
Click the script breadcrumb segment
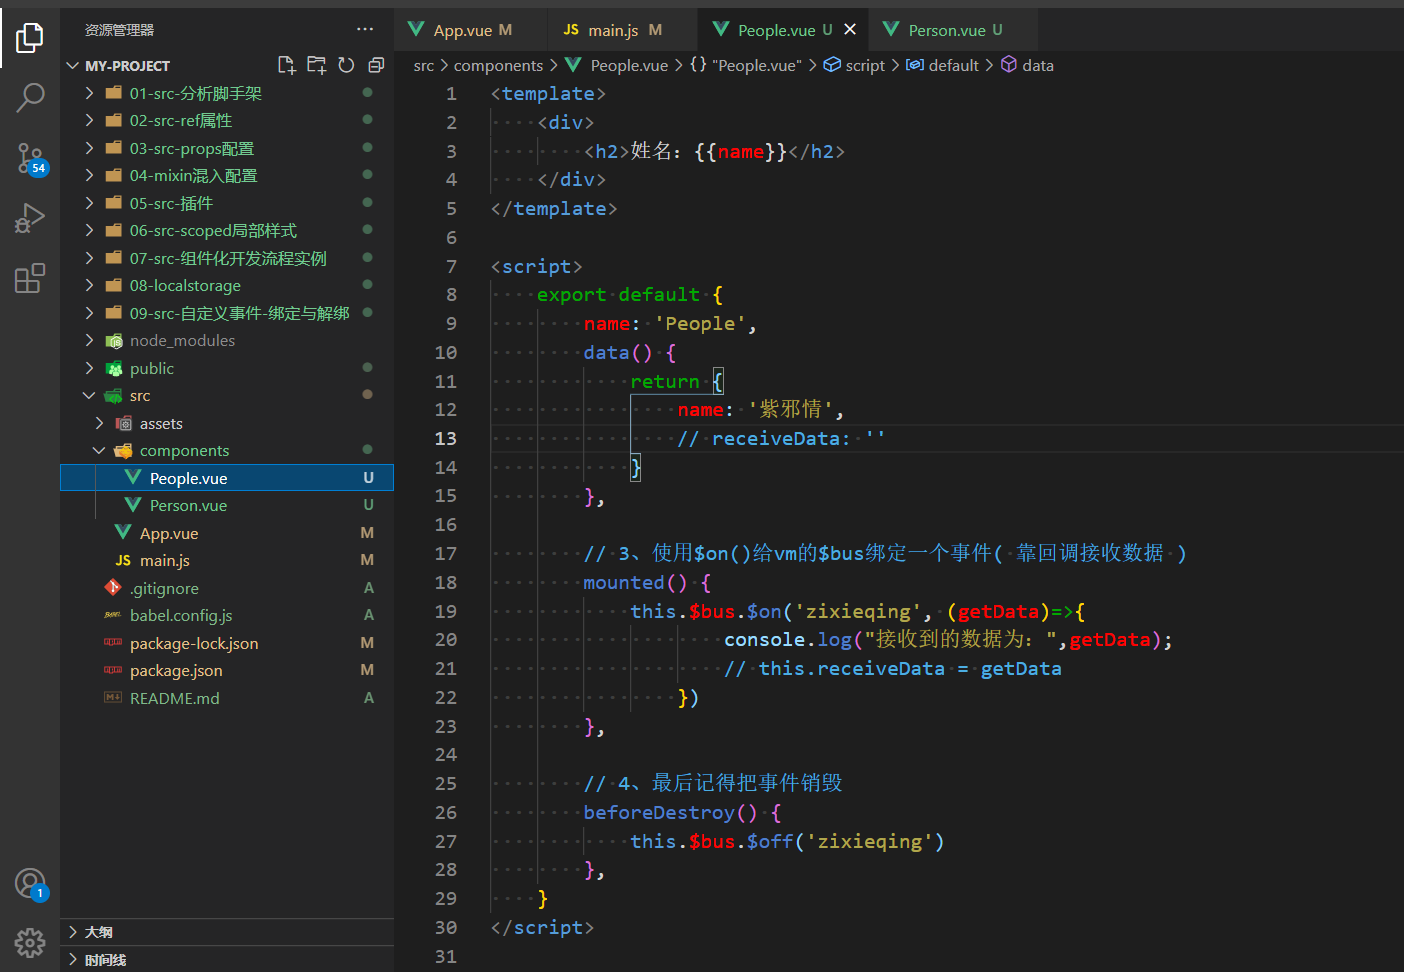(x=855, y=65)
